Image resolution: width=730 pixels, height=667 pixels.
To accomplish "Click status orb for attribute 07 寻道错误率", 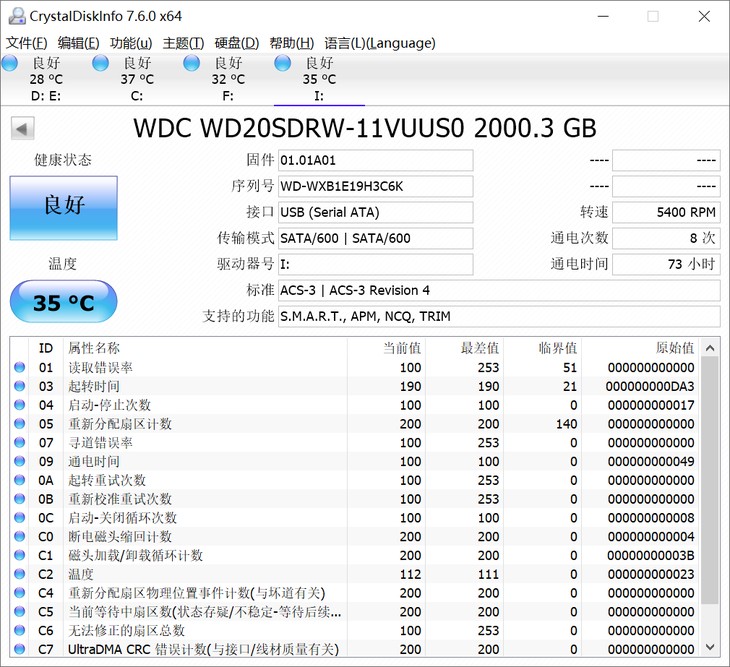I will pyautogui.click(x=20, y=442).
